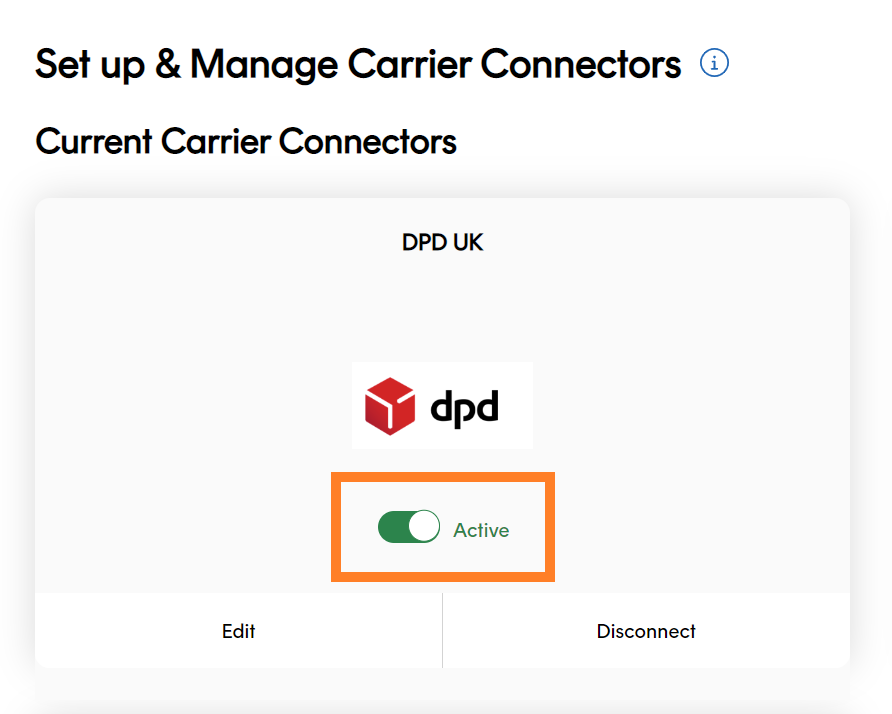Click the word Connectors in the subheading
Viewport: 892px width, 714px height.
click(367, 141)
